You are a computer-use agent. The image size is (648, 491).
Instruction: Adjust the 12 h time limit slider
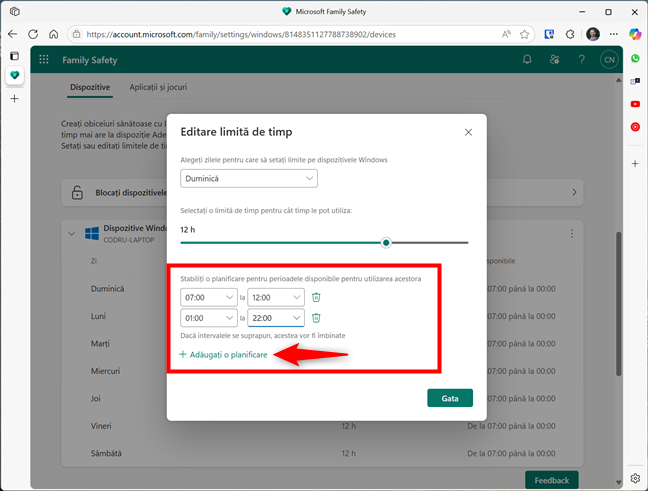coord(386,243)
